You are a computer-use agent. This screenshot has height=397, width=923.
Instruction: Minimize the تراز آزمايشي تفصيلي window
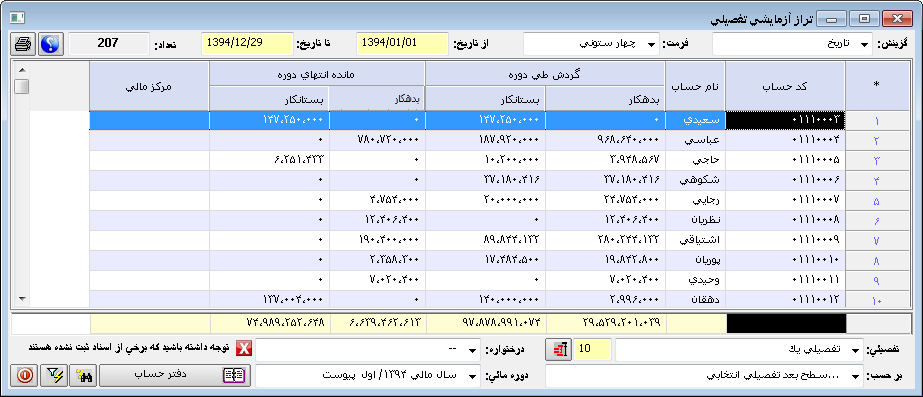click(831, 19)
